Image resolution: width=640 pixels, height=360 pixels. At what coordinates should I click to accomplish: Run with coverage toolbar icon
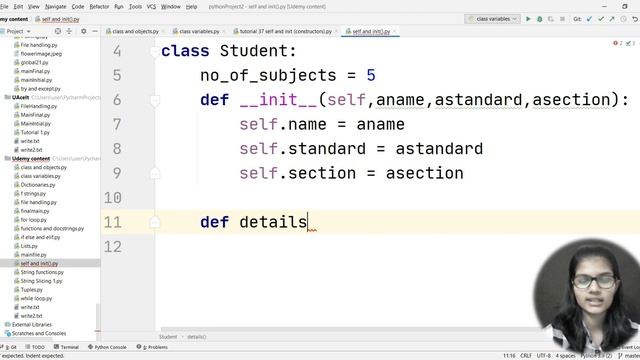point(551,19)
